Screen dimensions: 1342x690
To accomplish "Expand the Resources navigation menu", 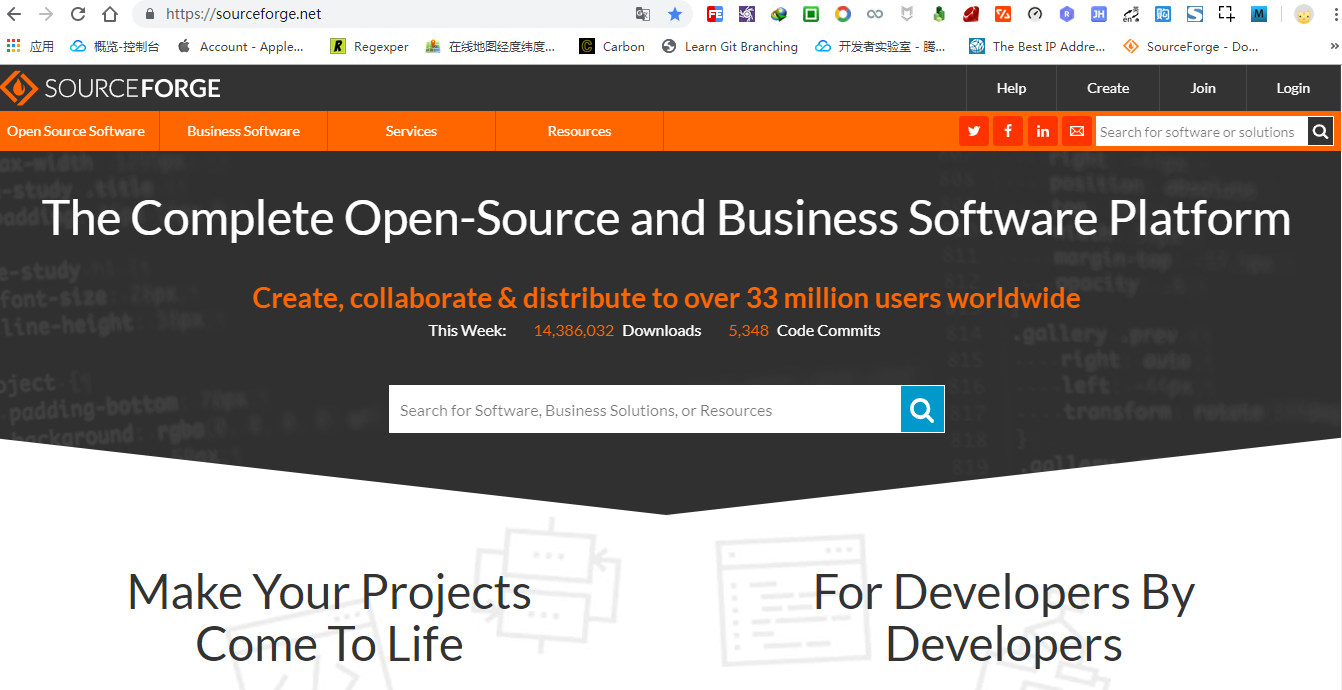I will [579, 131].
